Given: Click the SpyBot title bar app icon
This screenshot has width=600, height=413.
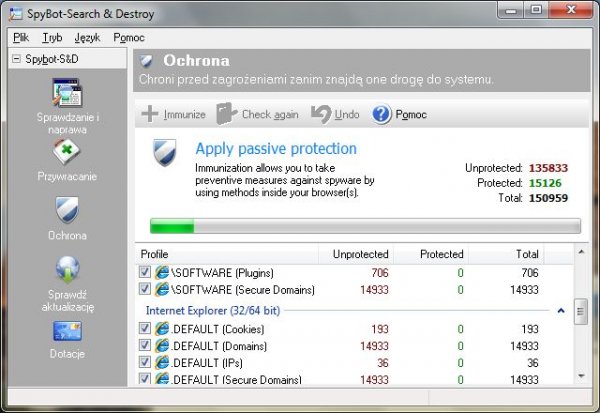Looking at the screenshot, I should (x=16, y=14).
